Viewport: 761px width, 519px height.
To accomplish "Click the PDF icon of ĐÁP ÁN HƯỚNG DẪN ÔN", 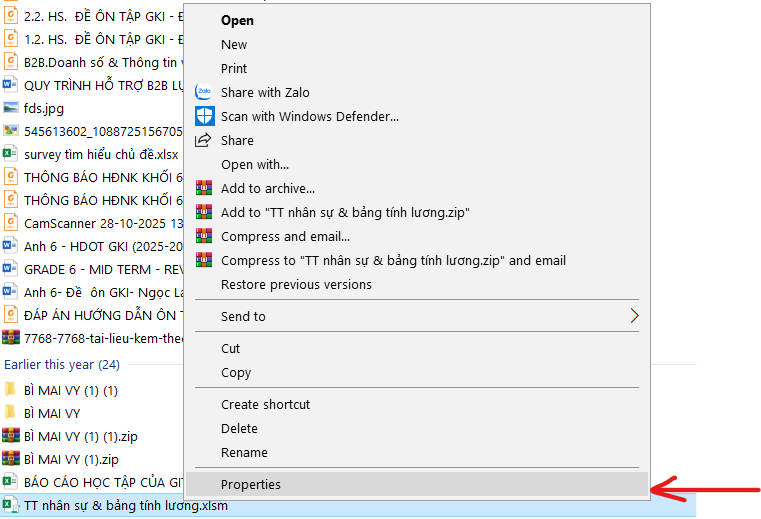I will coord(11,315).
